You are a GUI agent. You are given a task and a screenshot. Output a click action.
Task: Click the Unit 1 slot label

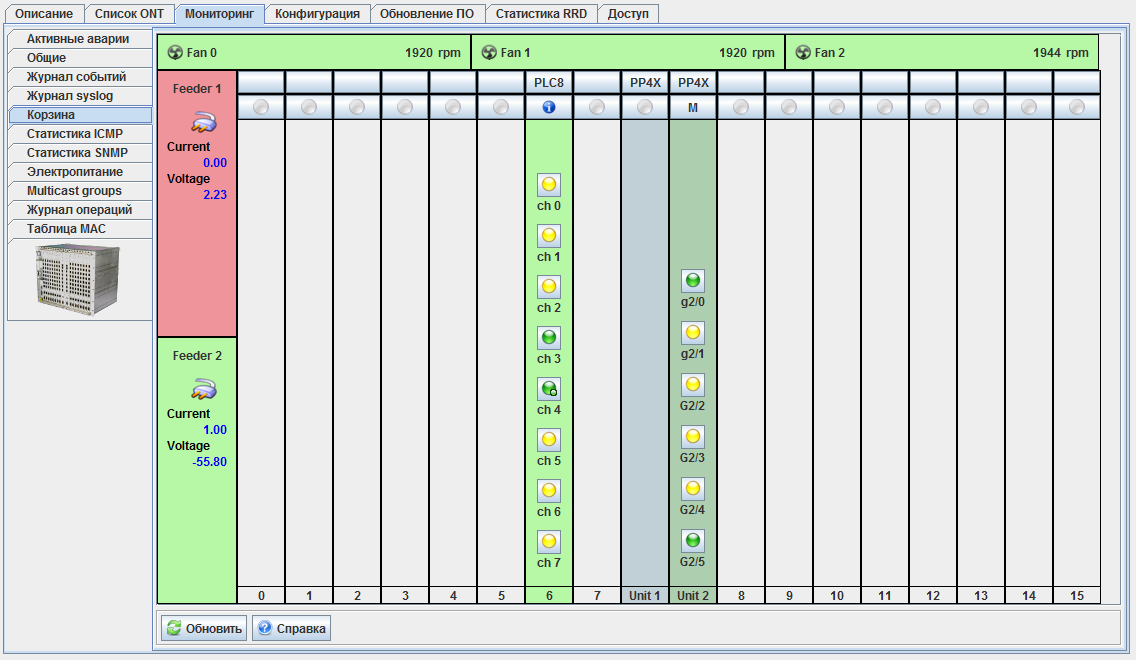pos(645,596)
